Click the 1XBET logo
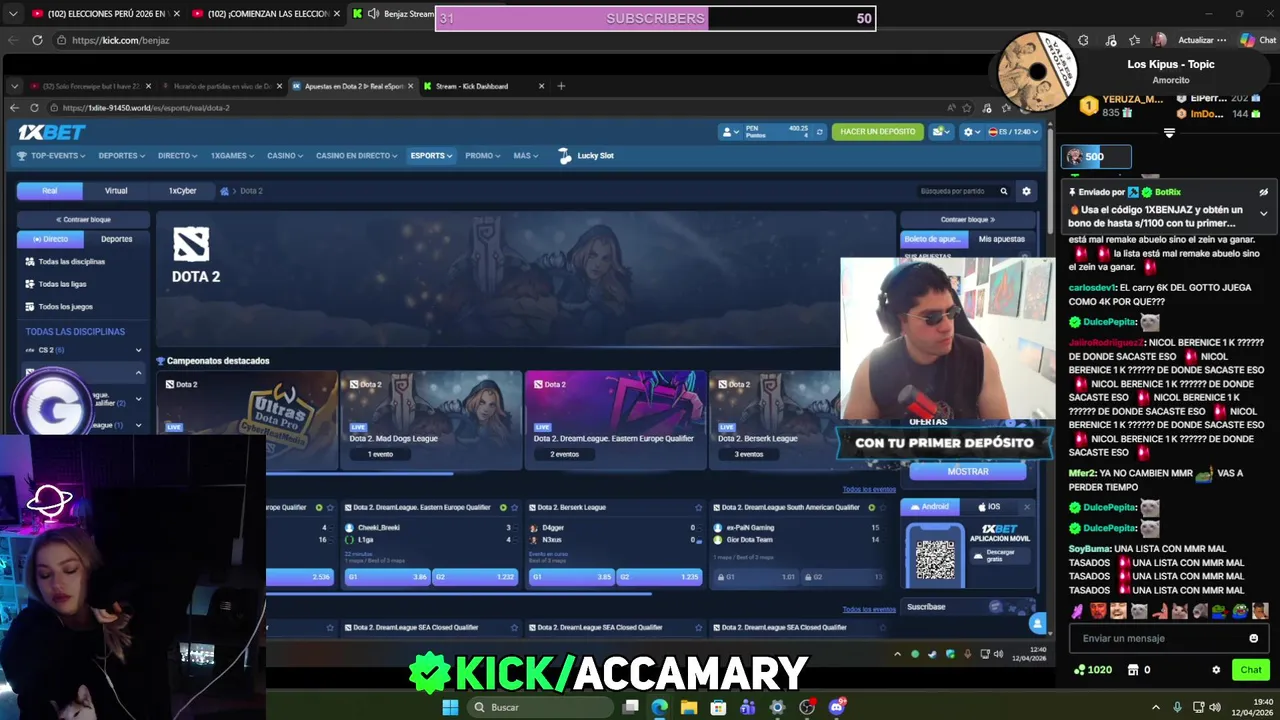Viewport: 1280px width, 720px height. pyautogui.click(x=52, y=132)
